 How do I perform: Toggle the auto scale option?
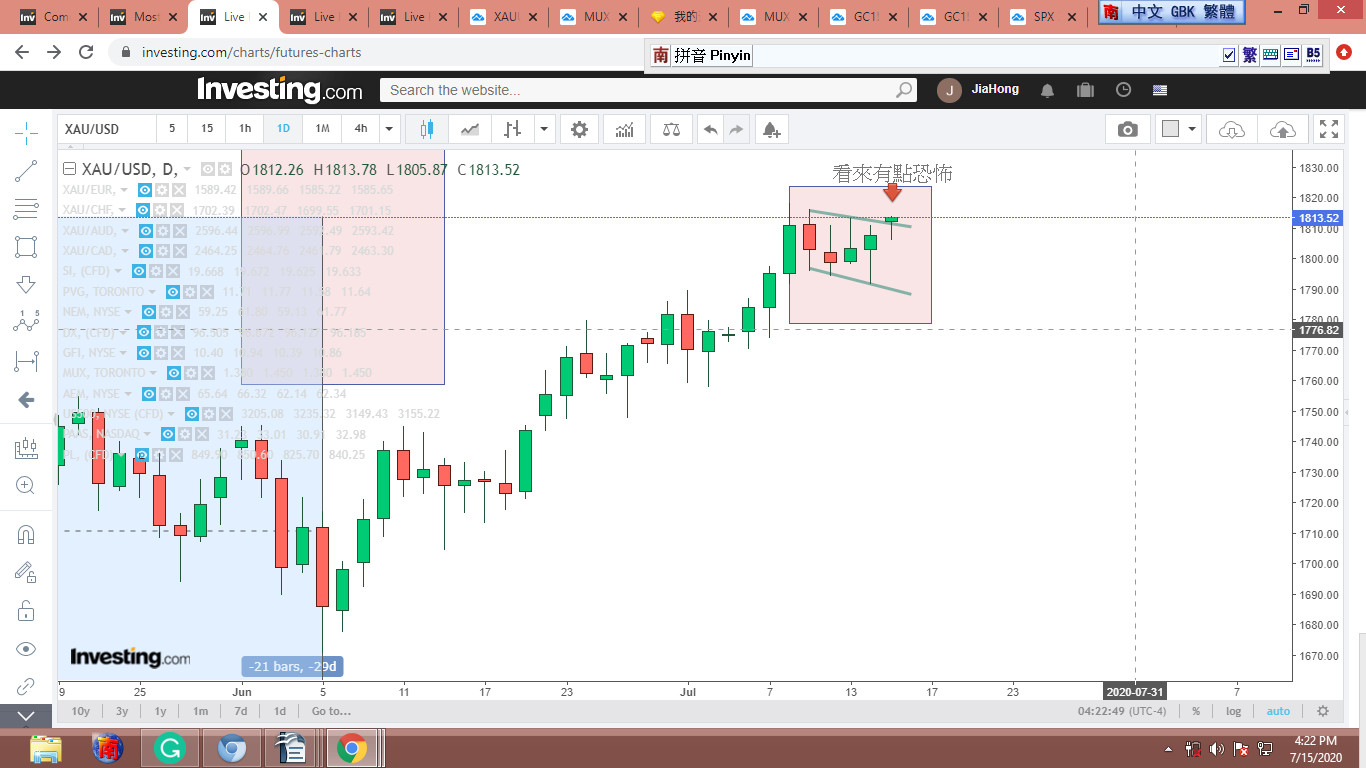(1278, 711)
